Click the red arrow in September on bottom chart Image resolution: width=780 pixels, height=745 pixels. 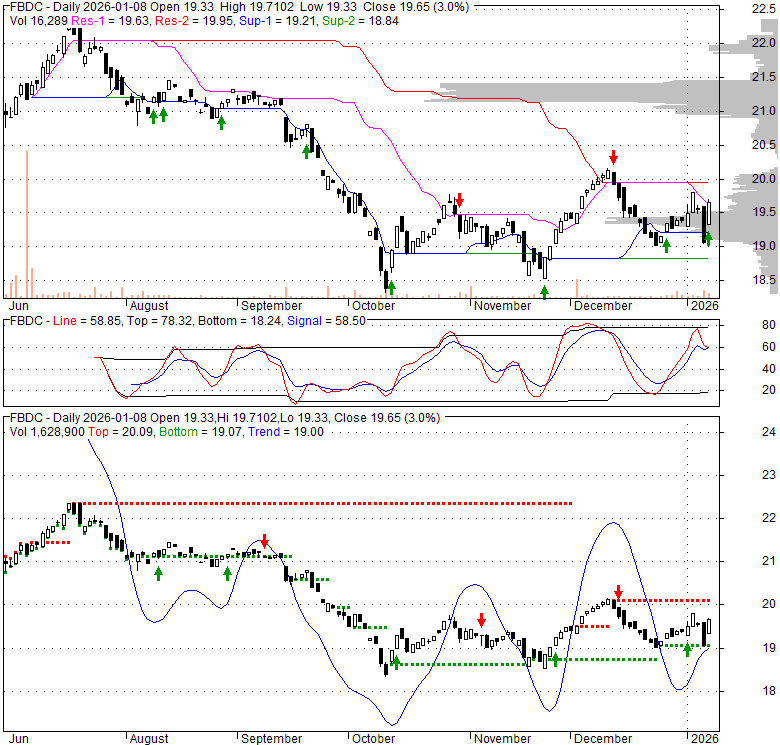pos(265,541)
